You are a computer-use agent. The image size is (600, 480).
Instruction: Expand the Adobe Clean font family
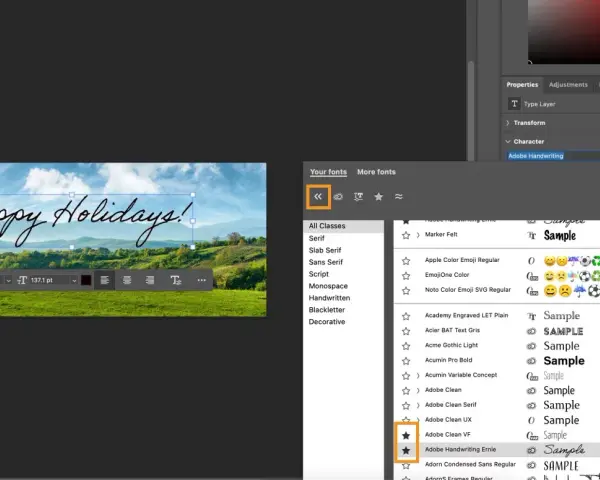click(418, 390)
